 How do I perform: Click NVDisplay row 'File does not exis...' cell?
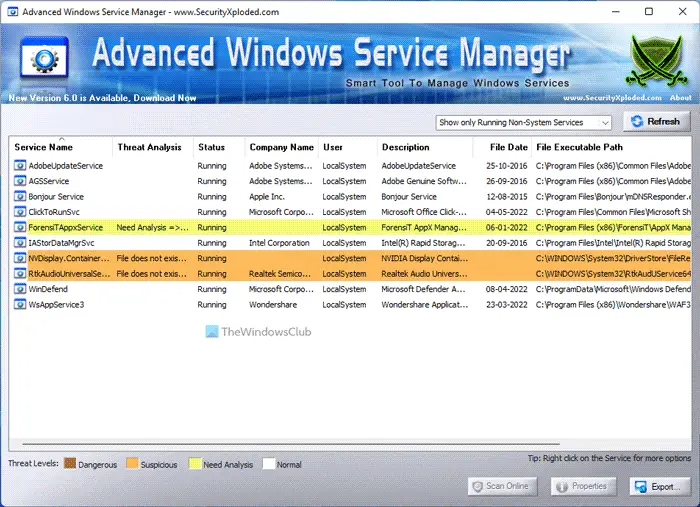(x=151, y=258)
